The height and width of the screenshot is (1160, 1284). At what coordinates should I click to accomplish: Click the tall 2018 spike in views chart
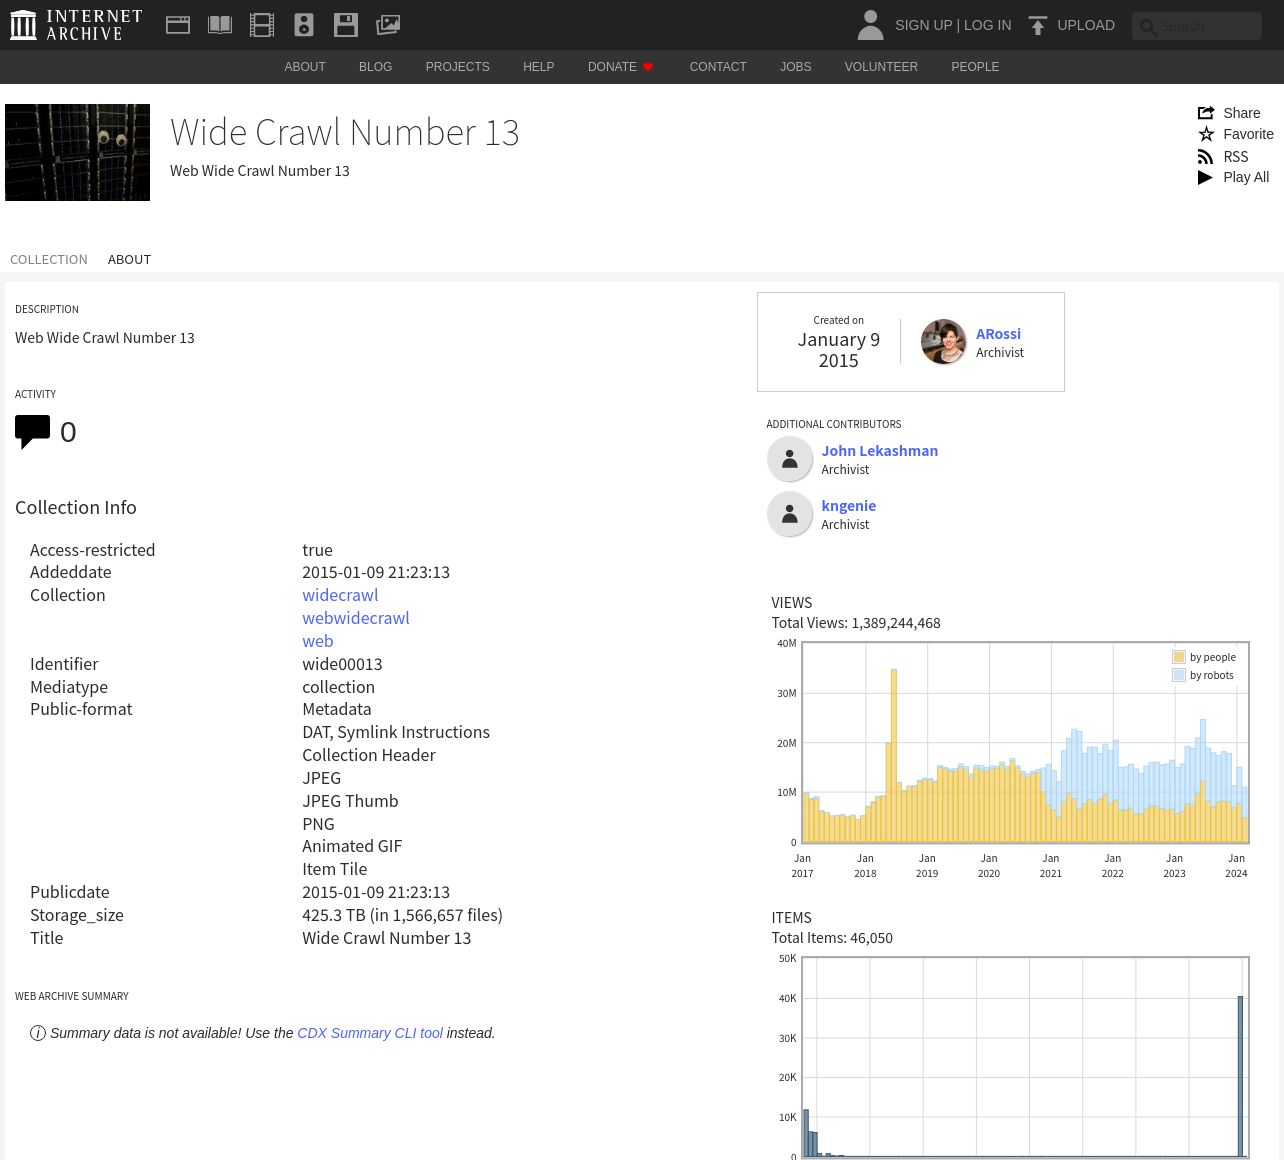point(893,755)
